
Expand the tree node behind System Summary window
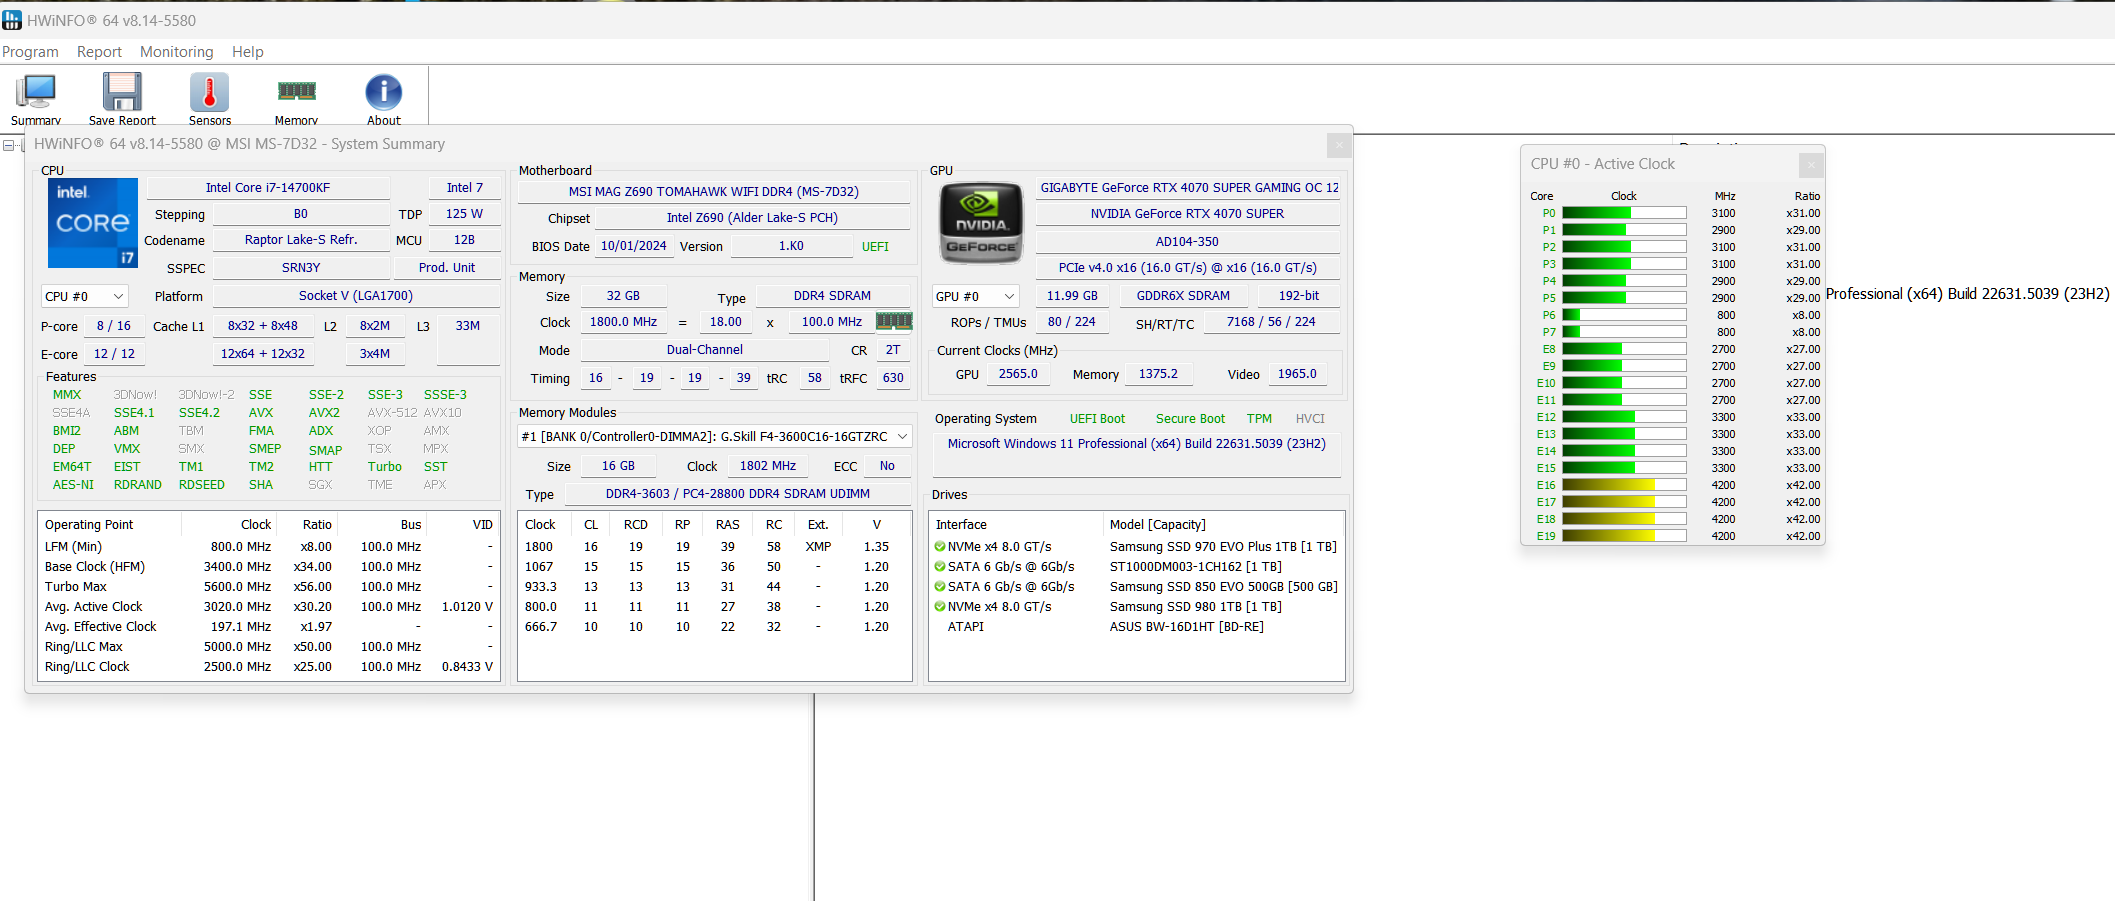[9, 146]
